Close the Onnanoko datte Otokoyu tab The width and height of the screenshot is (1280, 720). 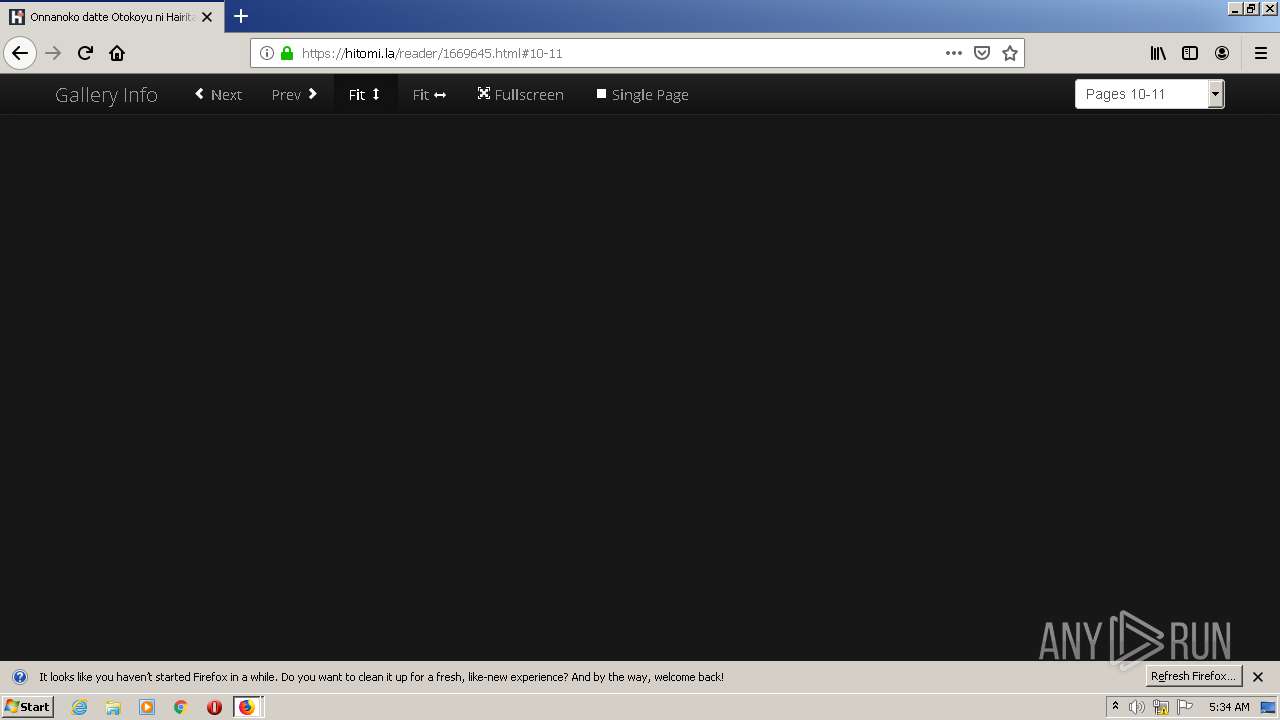(207, 17)
